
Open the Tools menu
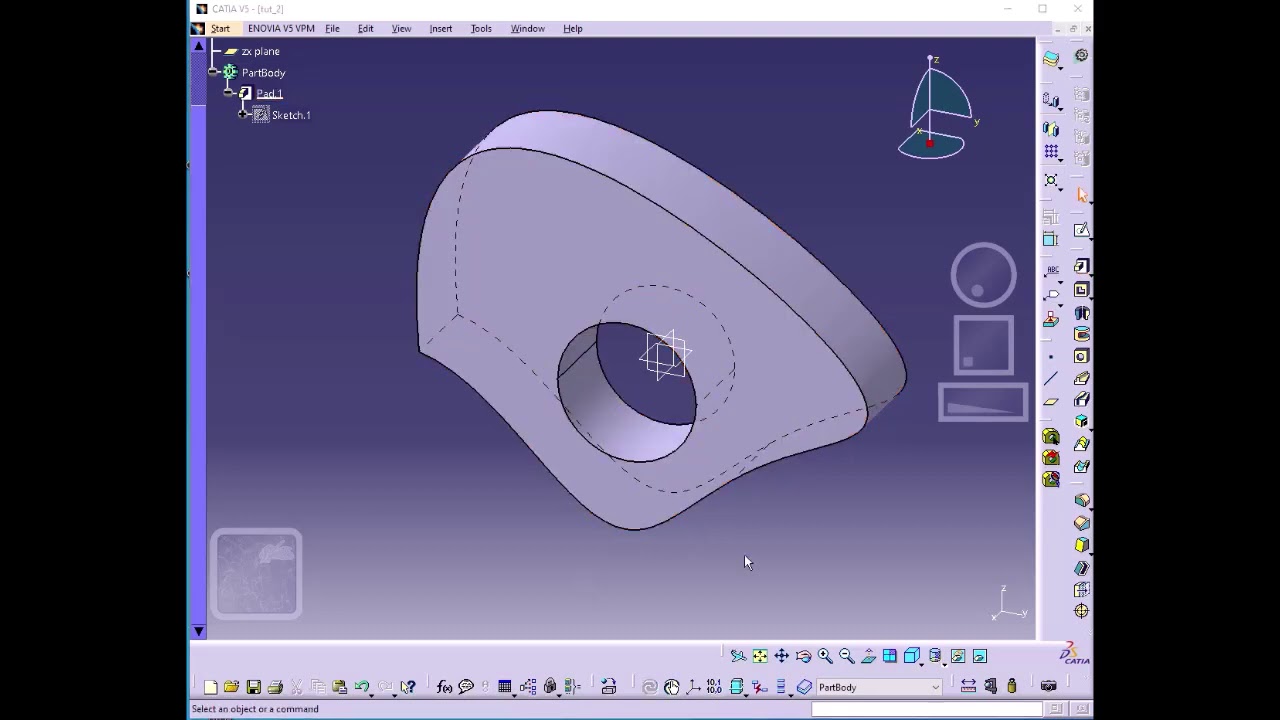481,29
